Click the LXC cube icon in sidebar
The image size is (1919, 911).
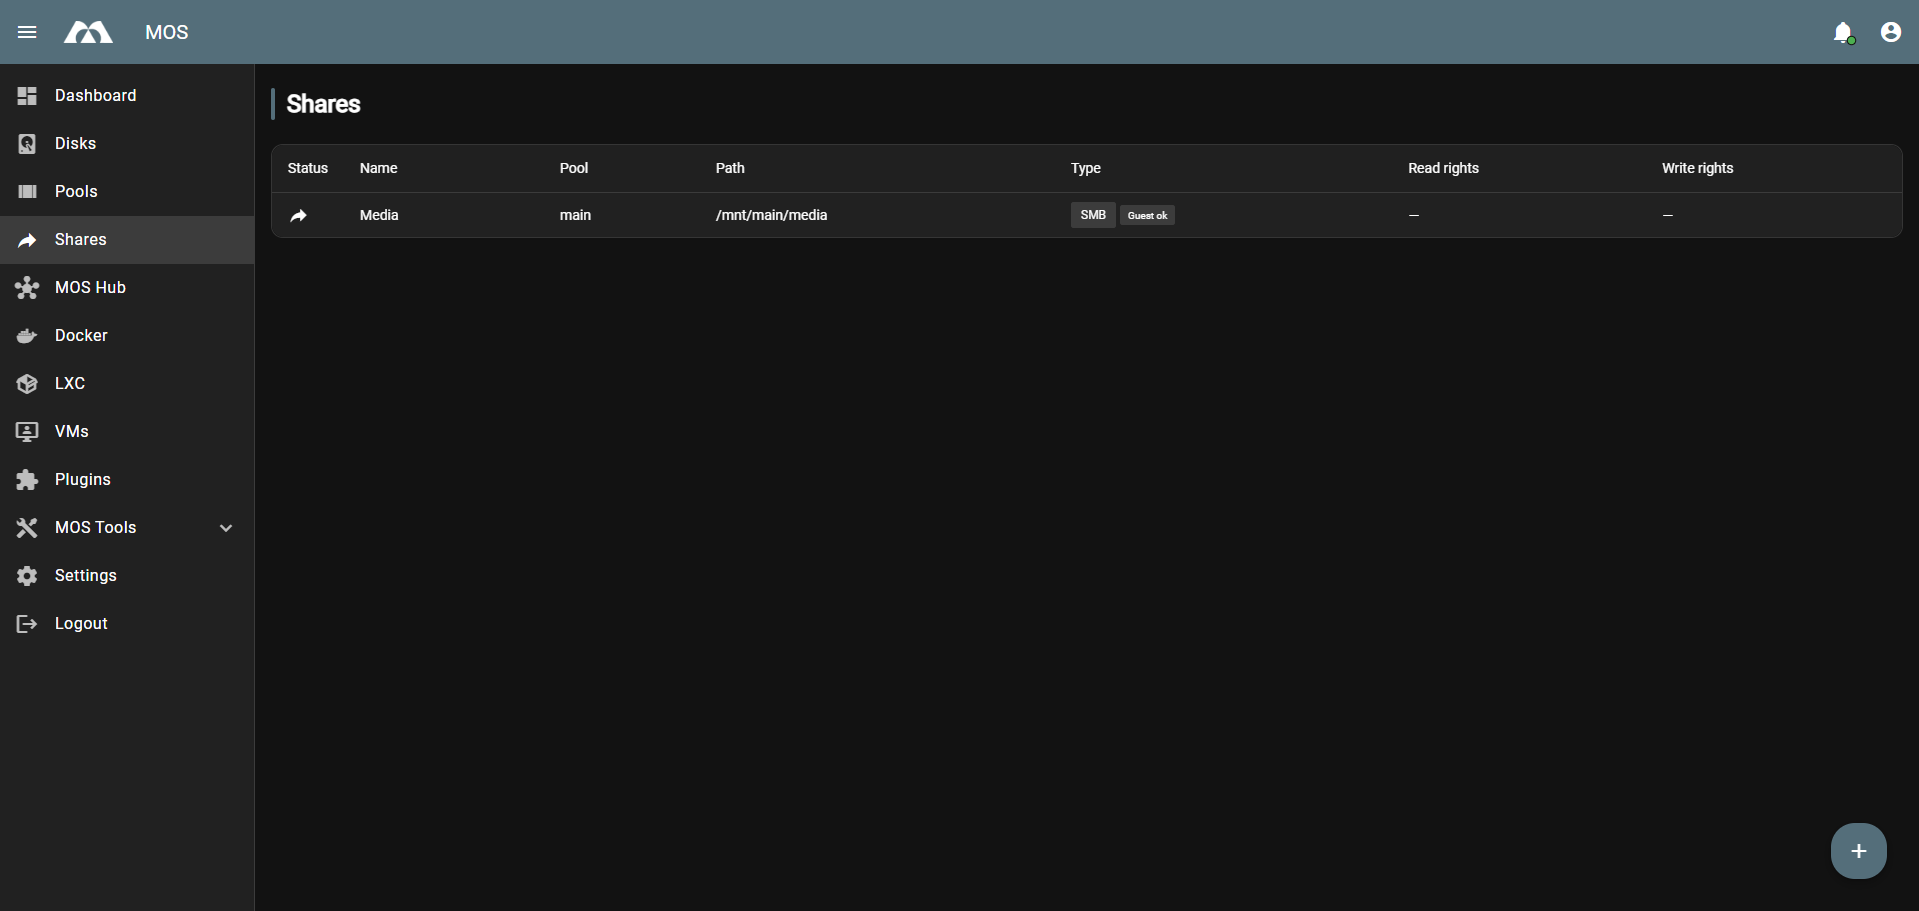click(x=27, y=384)
